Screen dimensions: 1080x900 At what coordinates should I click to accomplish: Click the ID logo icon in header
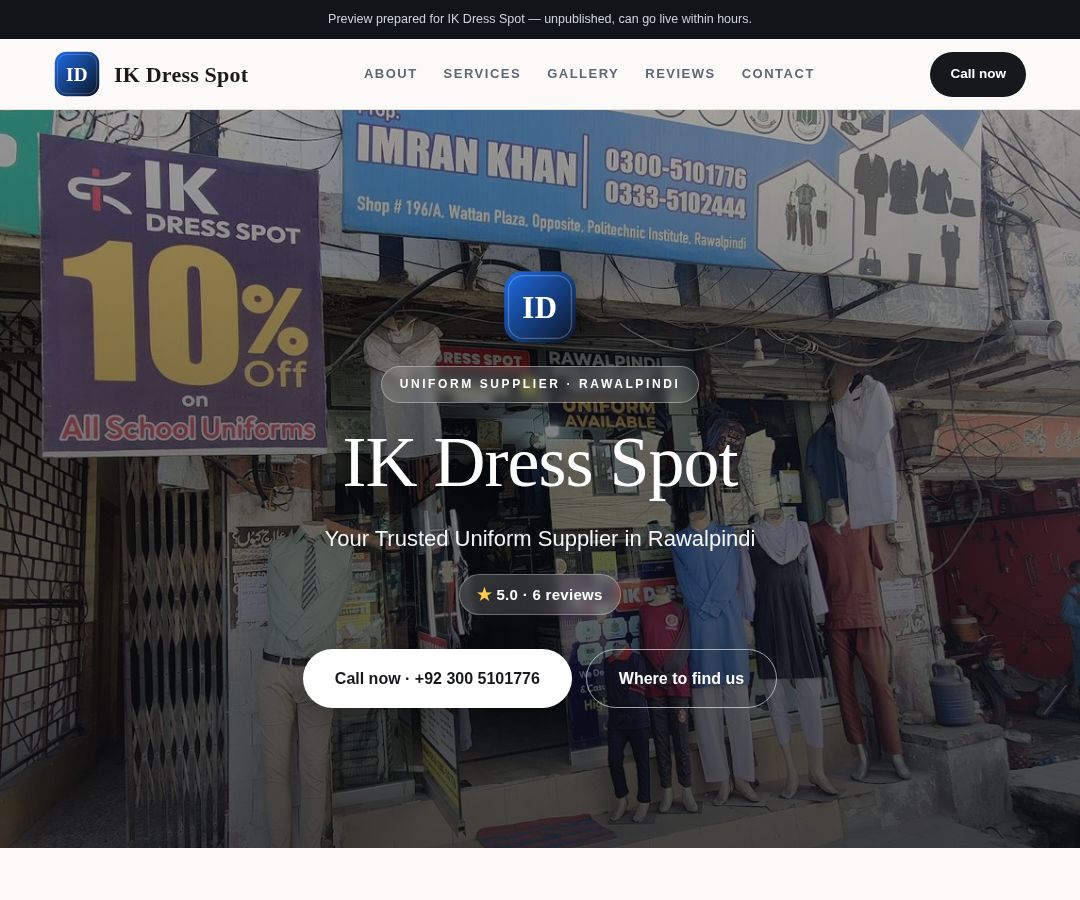(x=76, y=74)
